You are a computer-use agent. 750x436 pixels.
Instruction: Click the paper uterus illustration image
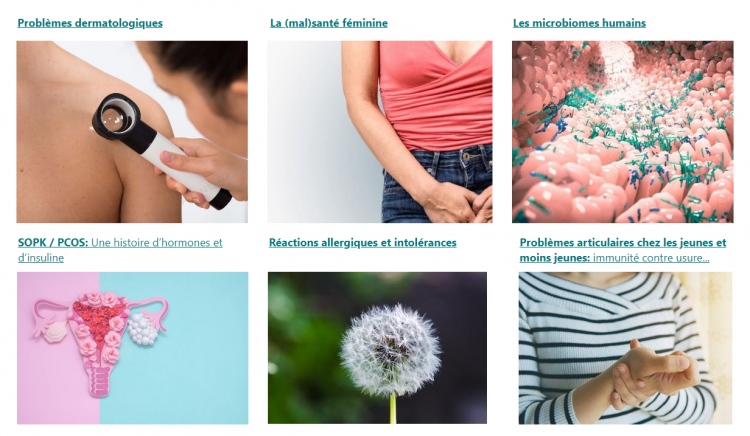pyautogui.click(x=132, y=348)
